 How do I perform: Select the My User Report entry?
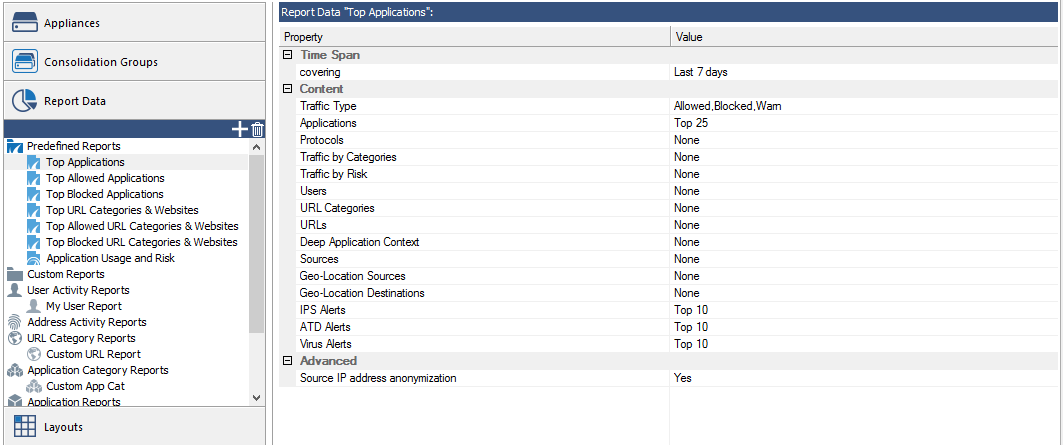[84, 307]
